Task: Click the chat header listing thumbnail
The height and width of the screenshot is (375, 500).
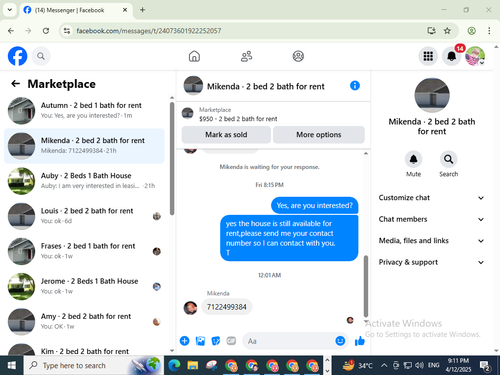Action: 193,85
